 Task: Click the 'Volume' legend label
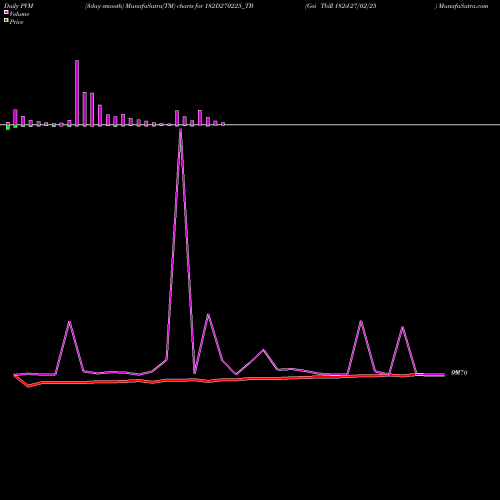click(x=19, y=14)
